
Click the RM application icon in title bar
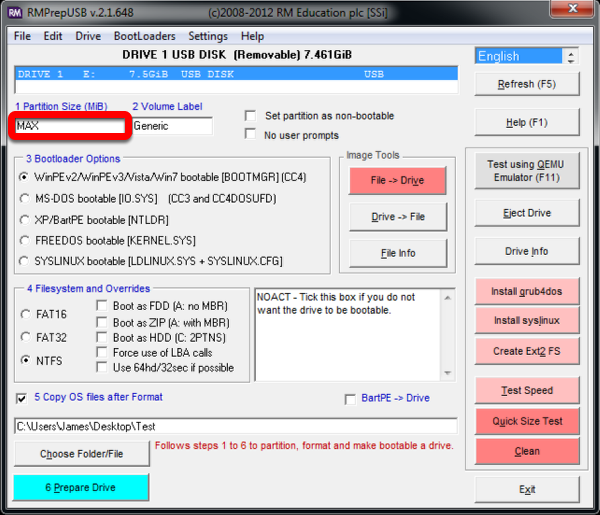click(15, 13)
